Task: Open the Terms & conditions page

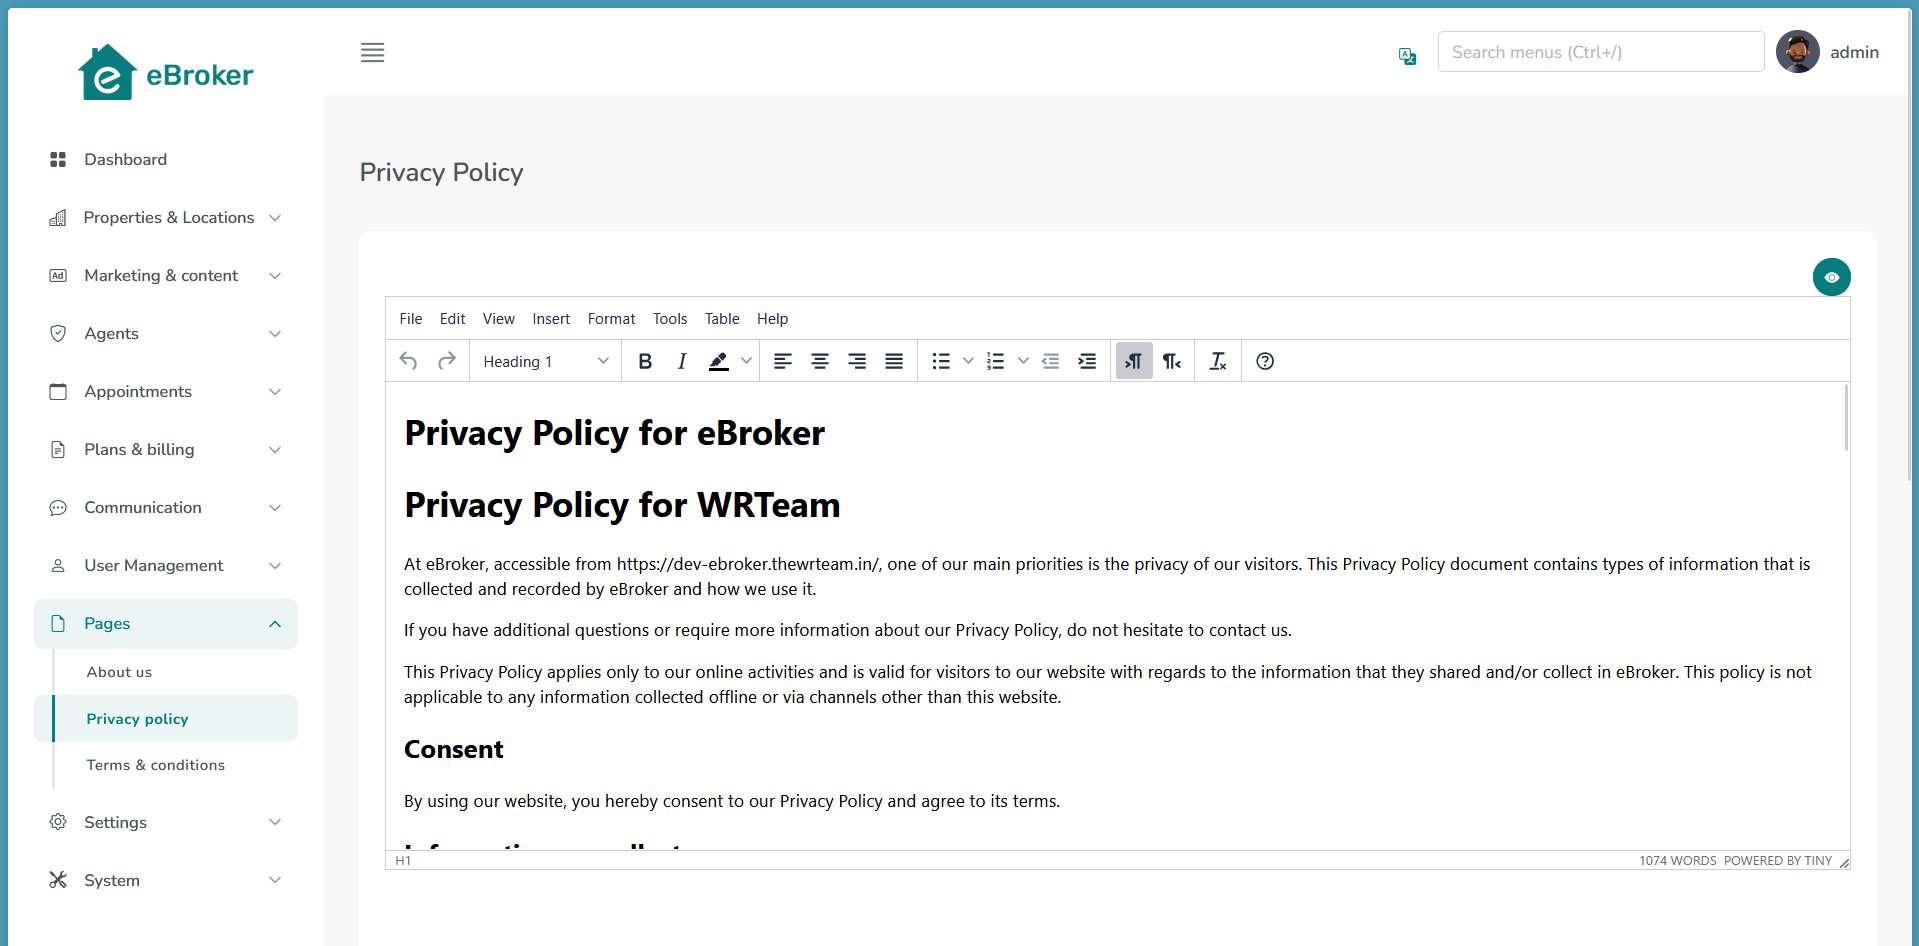Action: (156, 764)
